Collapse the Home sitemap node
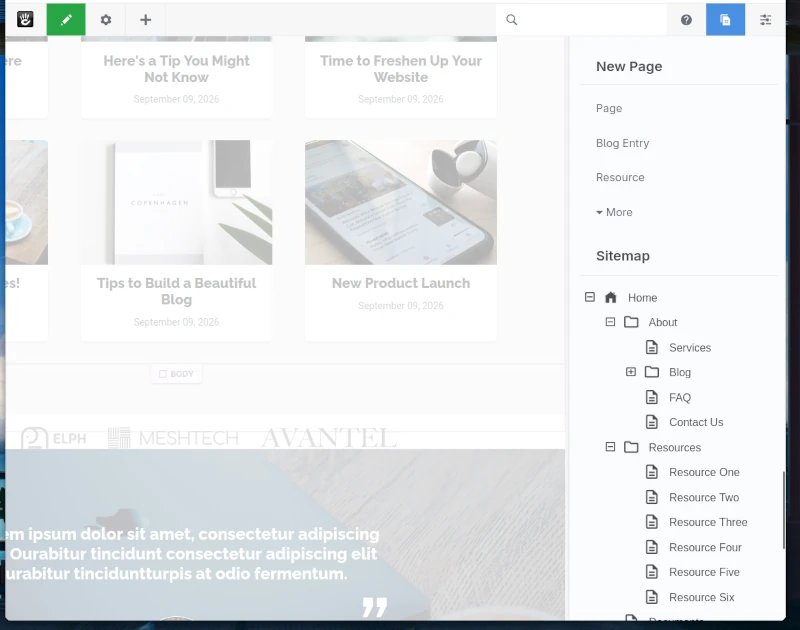 pyautogui.click(x=590, y=297)
